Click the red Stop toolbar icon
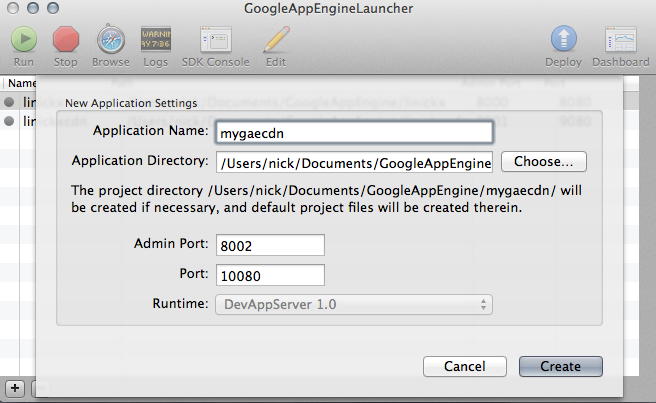Viewport: 656px width, 403px height. tap(66, 39)
